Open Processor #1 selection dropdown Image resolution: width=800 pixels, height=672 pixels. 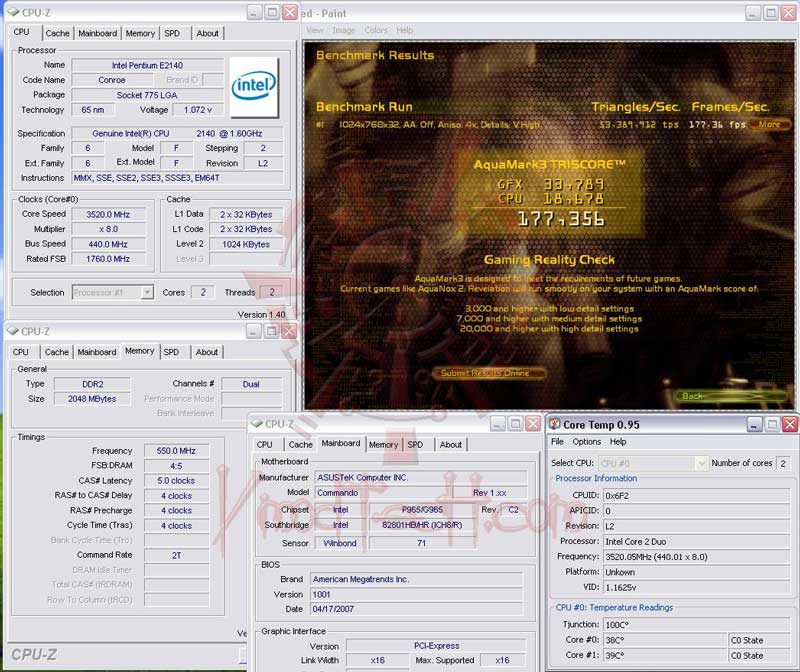pos(147,292)
